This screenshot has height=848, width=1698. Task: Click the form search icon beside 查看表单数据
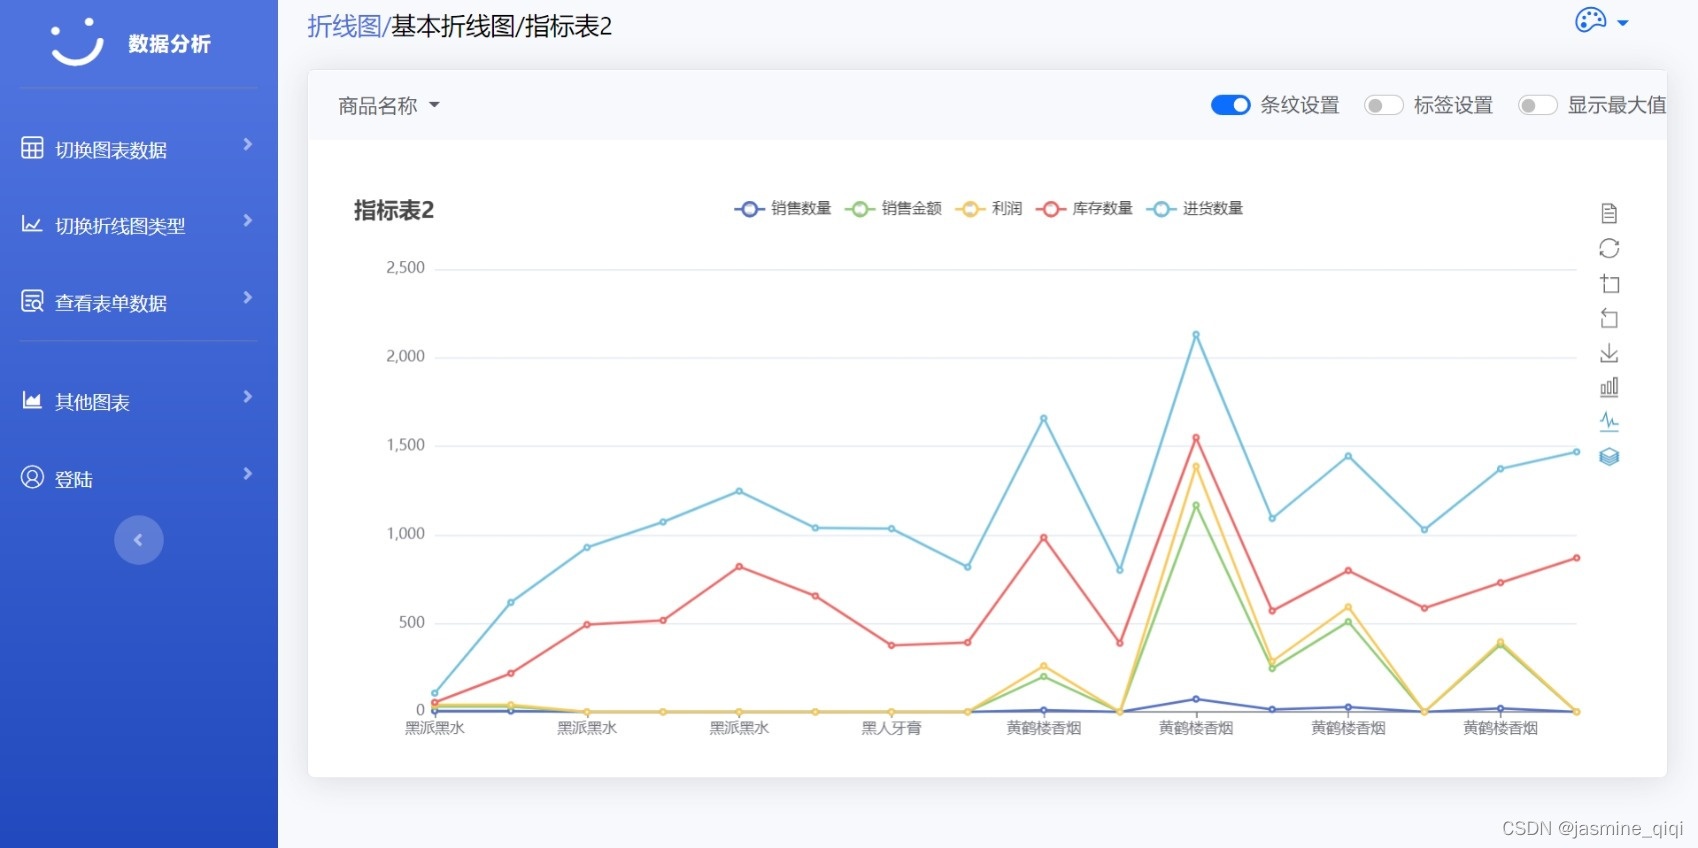(x=32, y=301)
